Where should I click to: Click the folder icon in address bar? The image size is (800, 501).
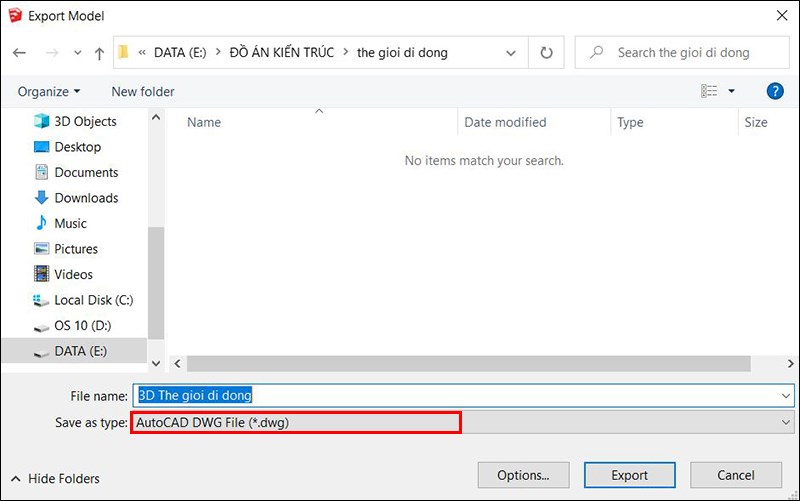pyautogui.click(x=123, y=52)
